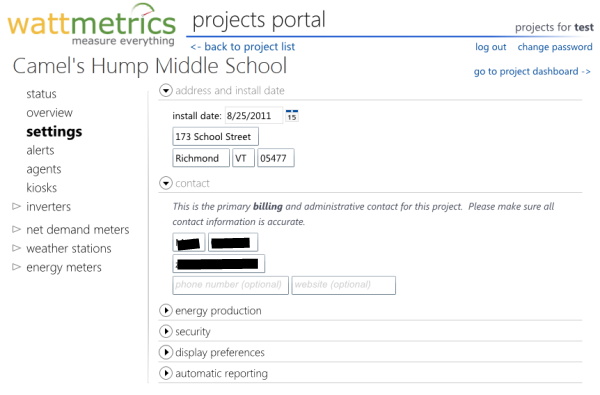Select alerts in the sidebar menu
600x395 pixels.
pyautogui.click(x=40, y=150)
